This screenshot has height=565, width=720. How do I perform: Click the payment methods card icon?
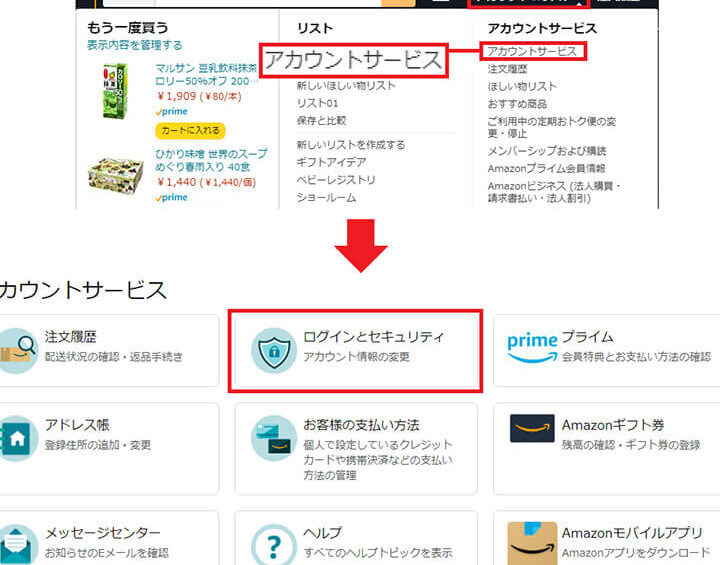[274, 439]
